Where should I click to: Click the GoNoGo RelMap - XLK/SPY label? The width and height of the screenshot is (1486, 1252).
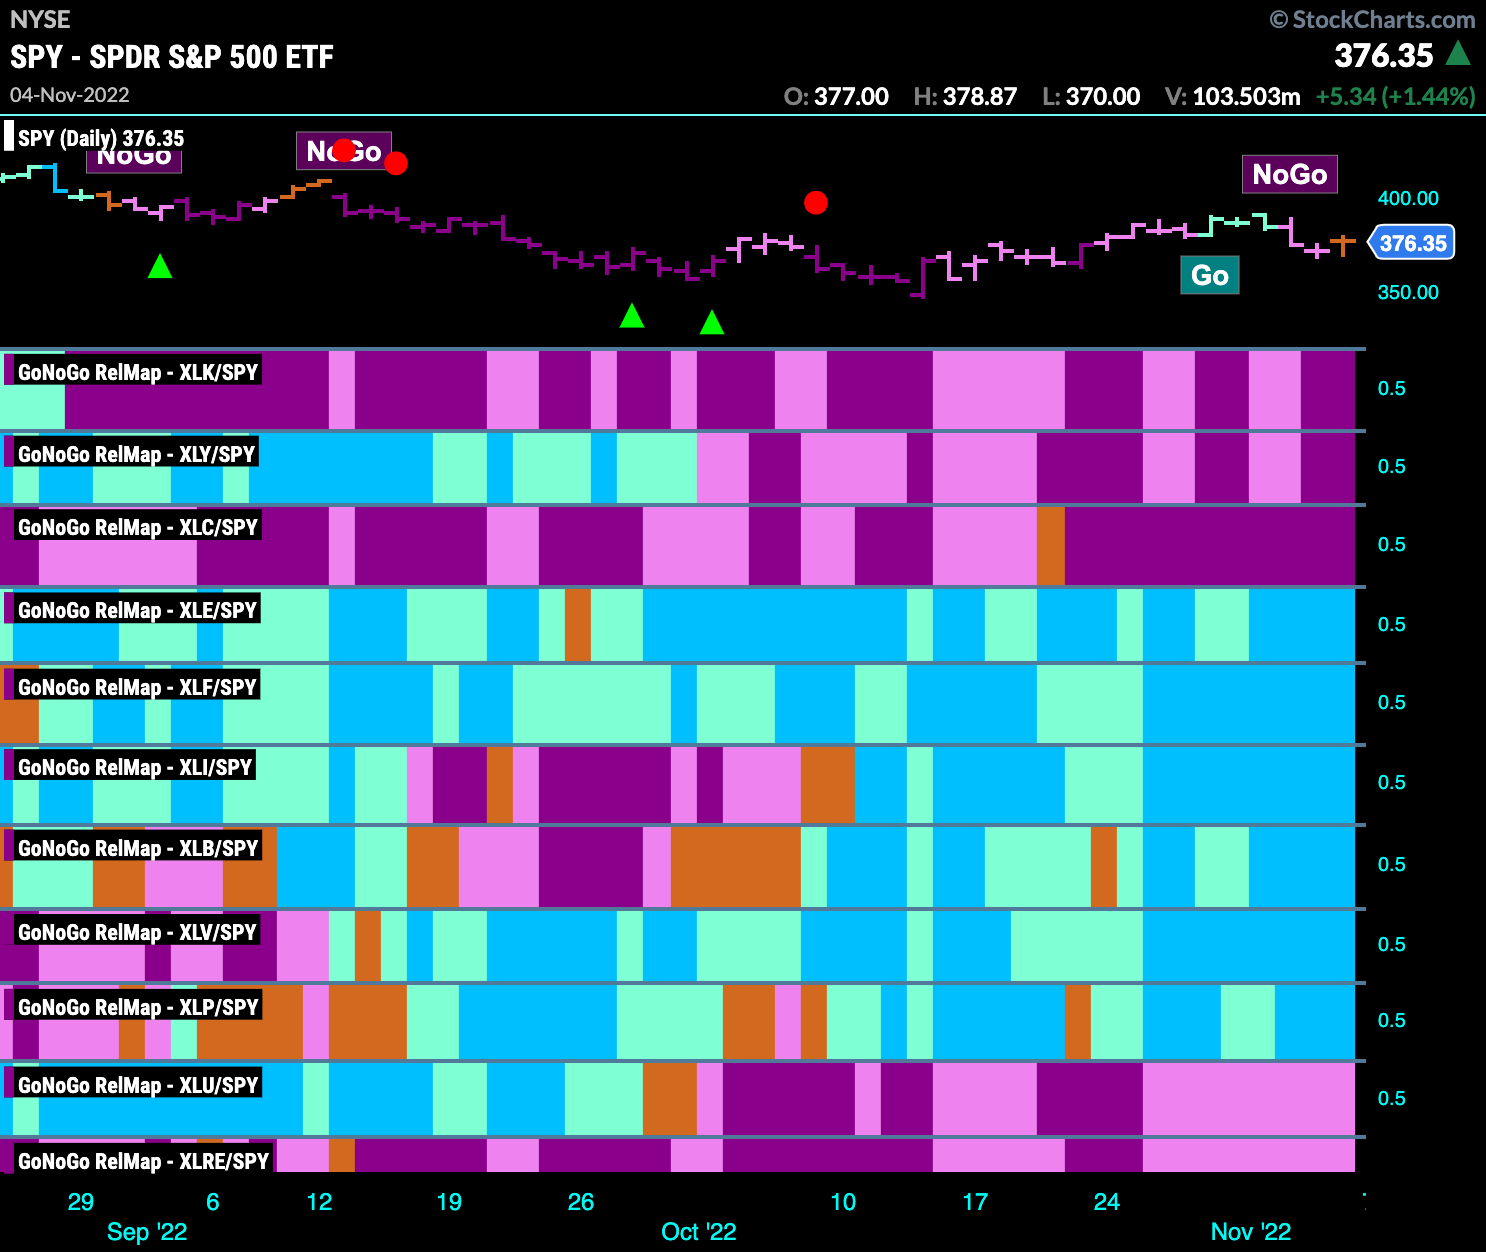(138, 372)
